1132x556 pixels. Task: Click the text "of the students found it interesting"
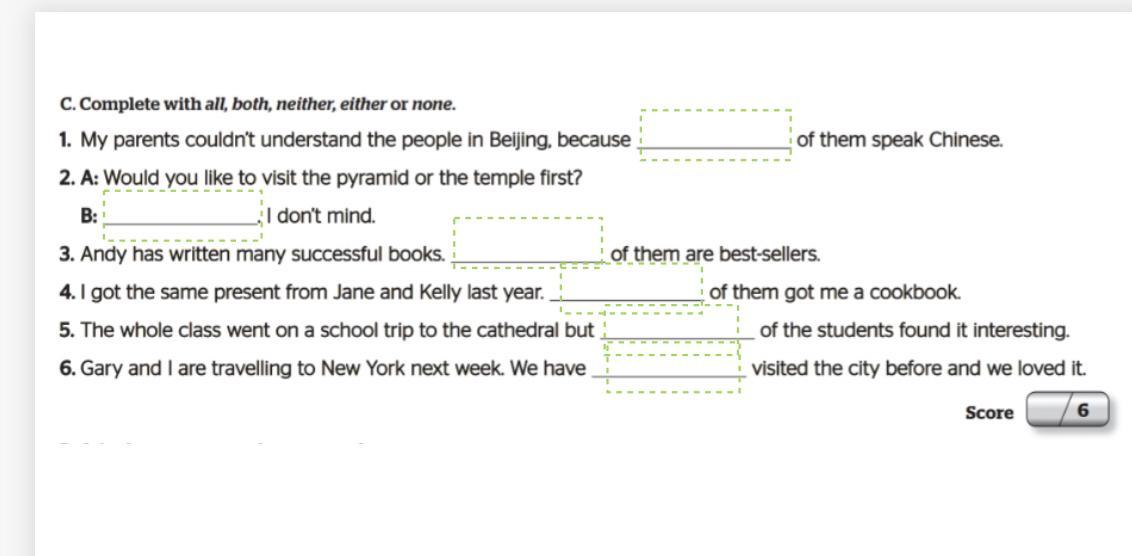[x=914, y=330]
